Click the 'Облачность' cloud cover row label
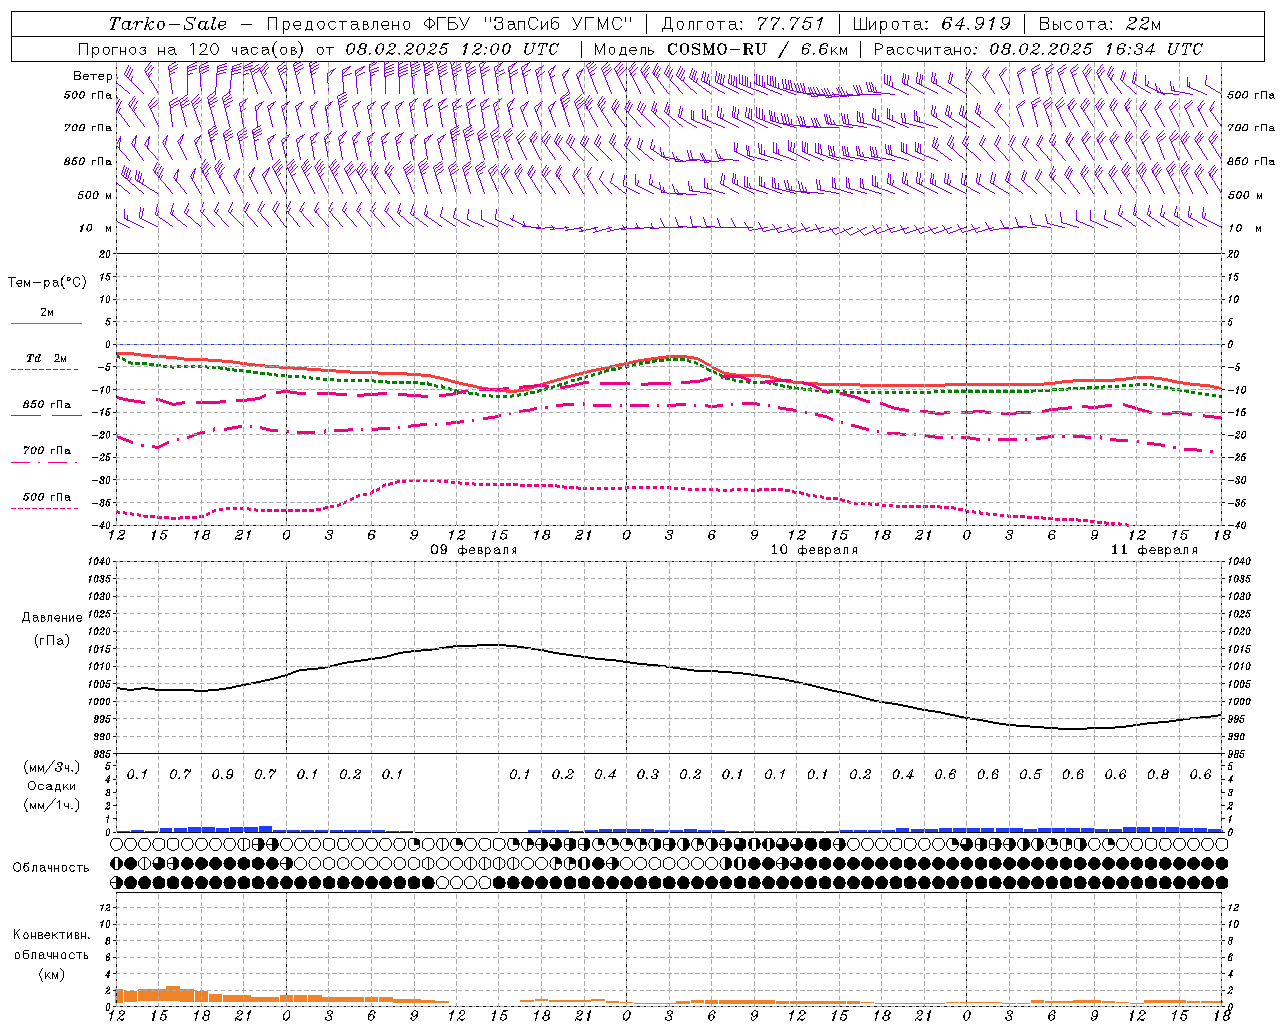Viewport: 1280px width, 1024px height. 51,868
